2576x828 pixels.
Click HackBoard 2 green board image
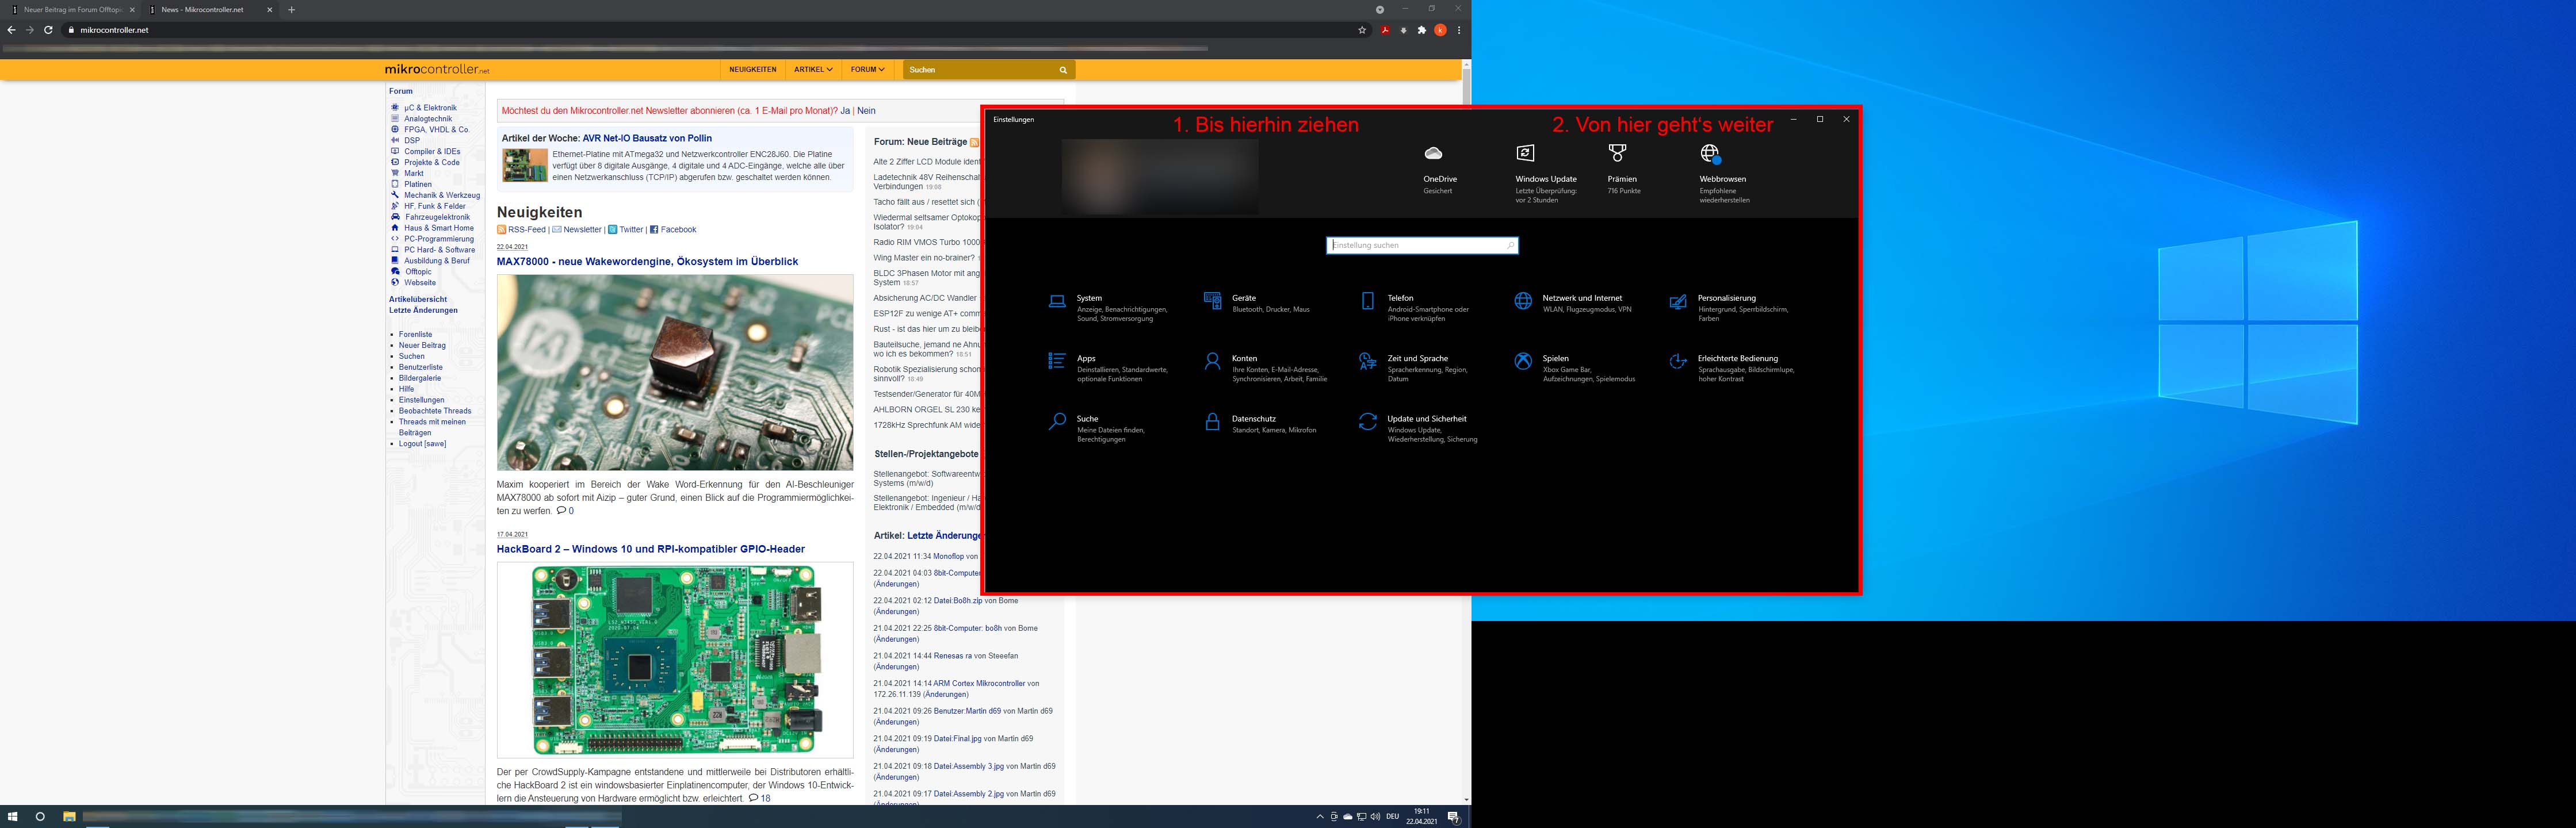(x=675, y=660)
